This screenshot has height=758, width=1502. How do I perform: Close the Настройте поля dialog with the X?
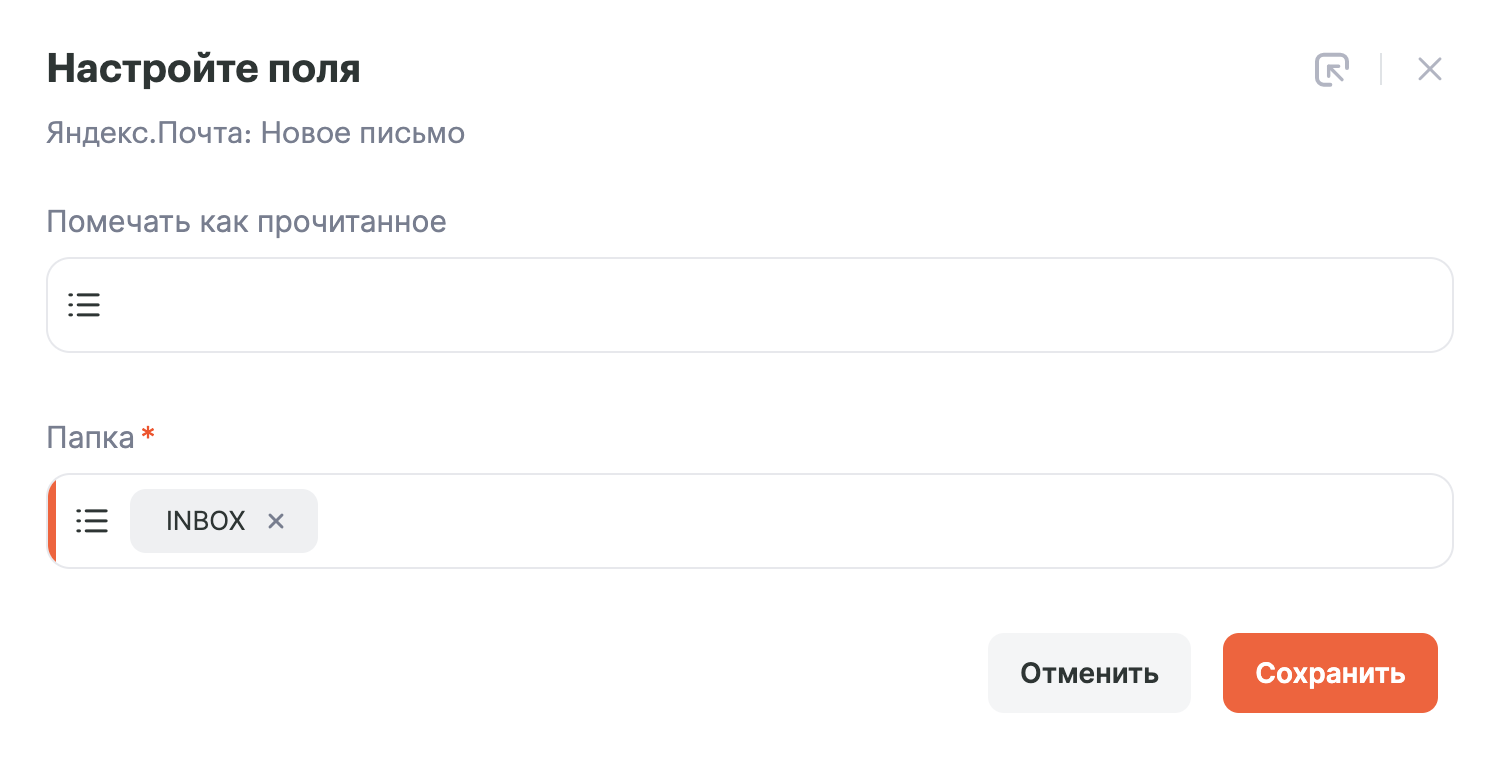(1430, 69)
